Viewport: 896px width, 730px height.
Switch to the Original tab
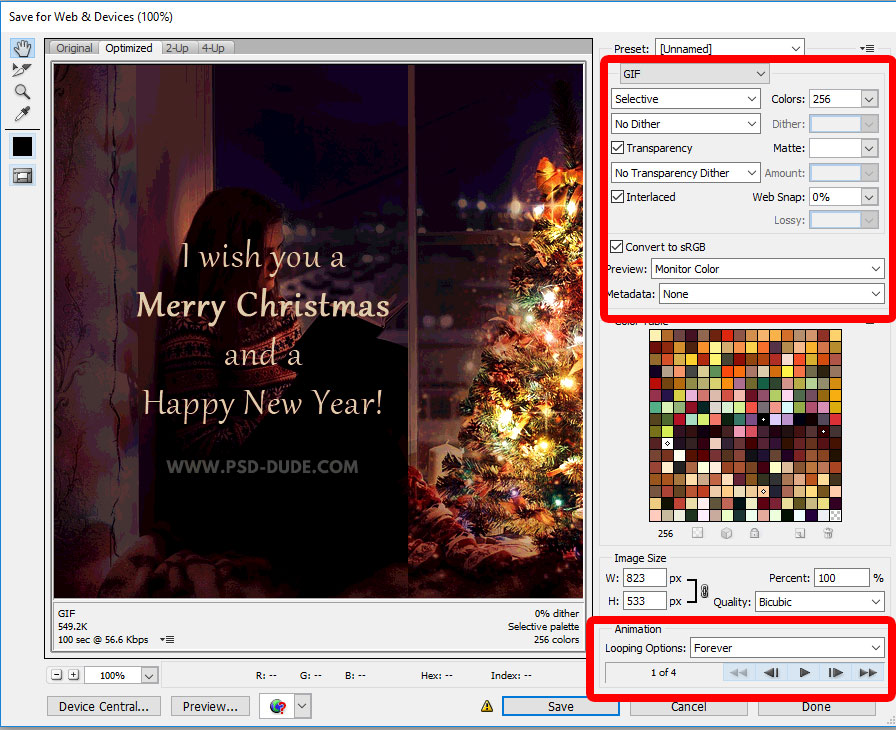tap(74, 48)
